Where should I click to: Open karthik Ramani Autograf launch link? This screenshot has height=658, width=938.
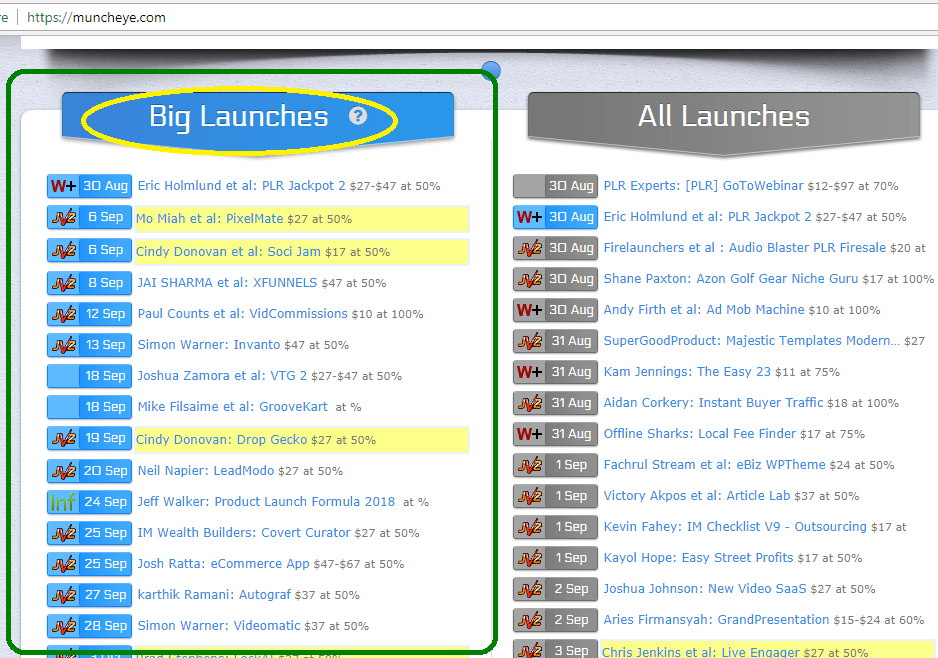tap(214, 595)
